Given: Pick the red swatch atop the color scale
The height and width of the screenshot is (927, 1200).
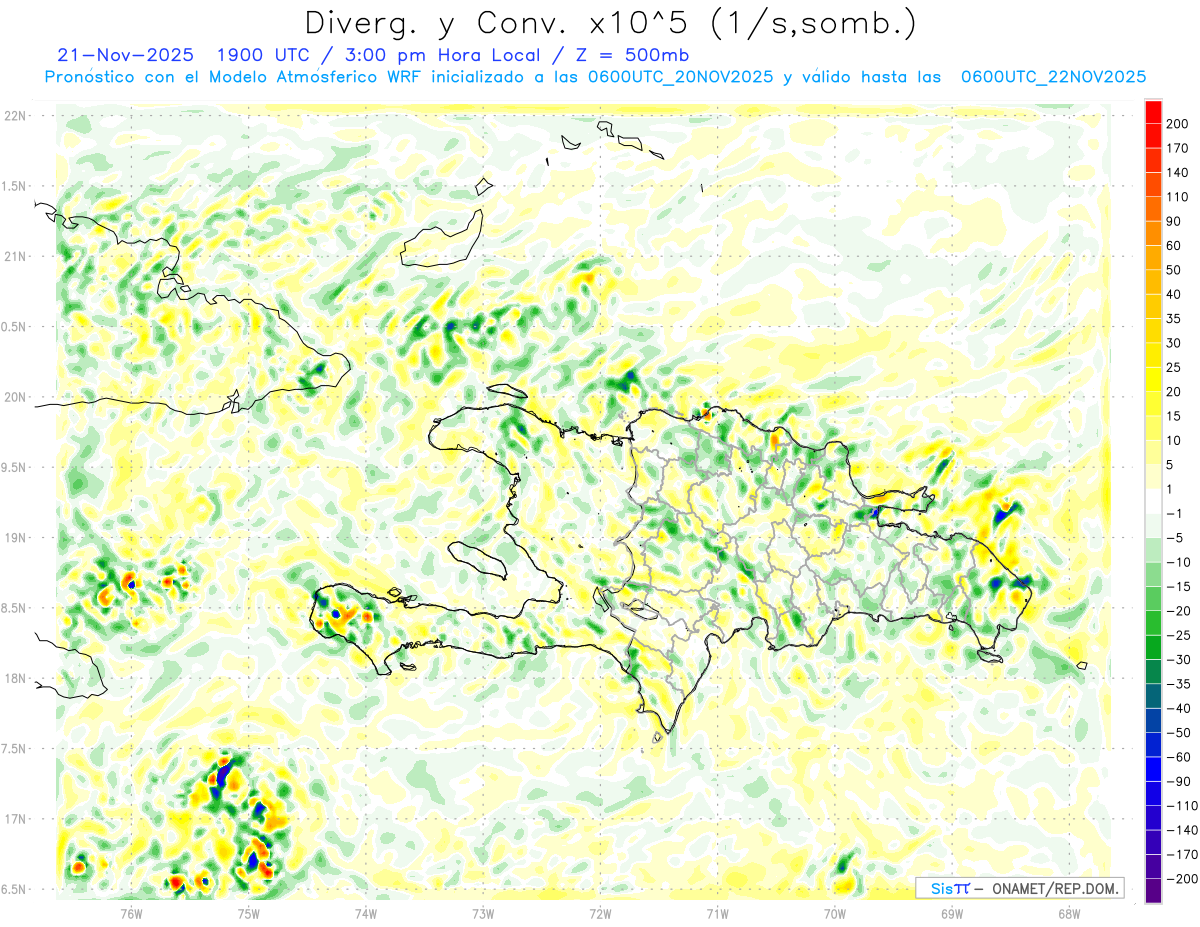Looking at the screenshot, I should click(x=1154, y=111).
